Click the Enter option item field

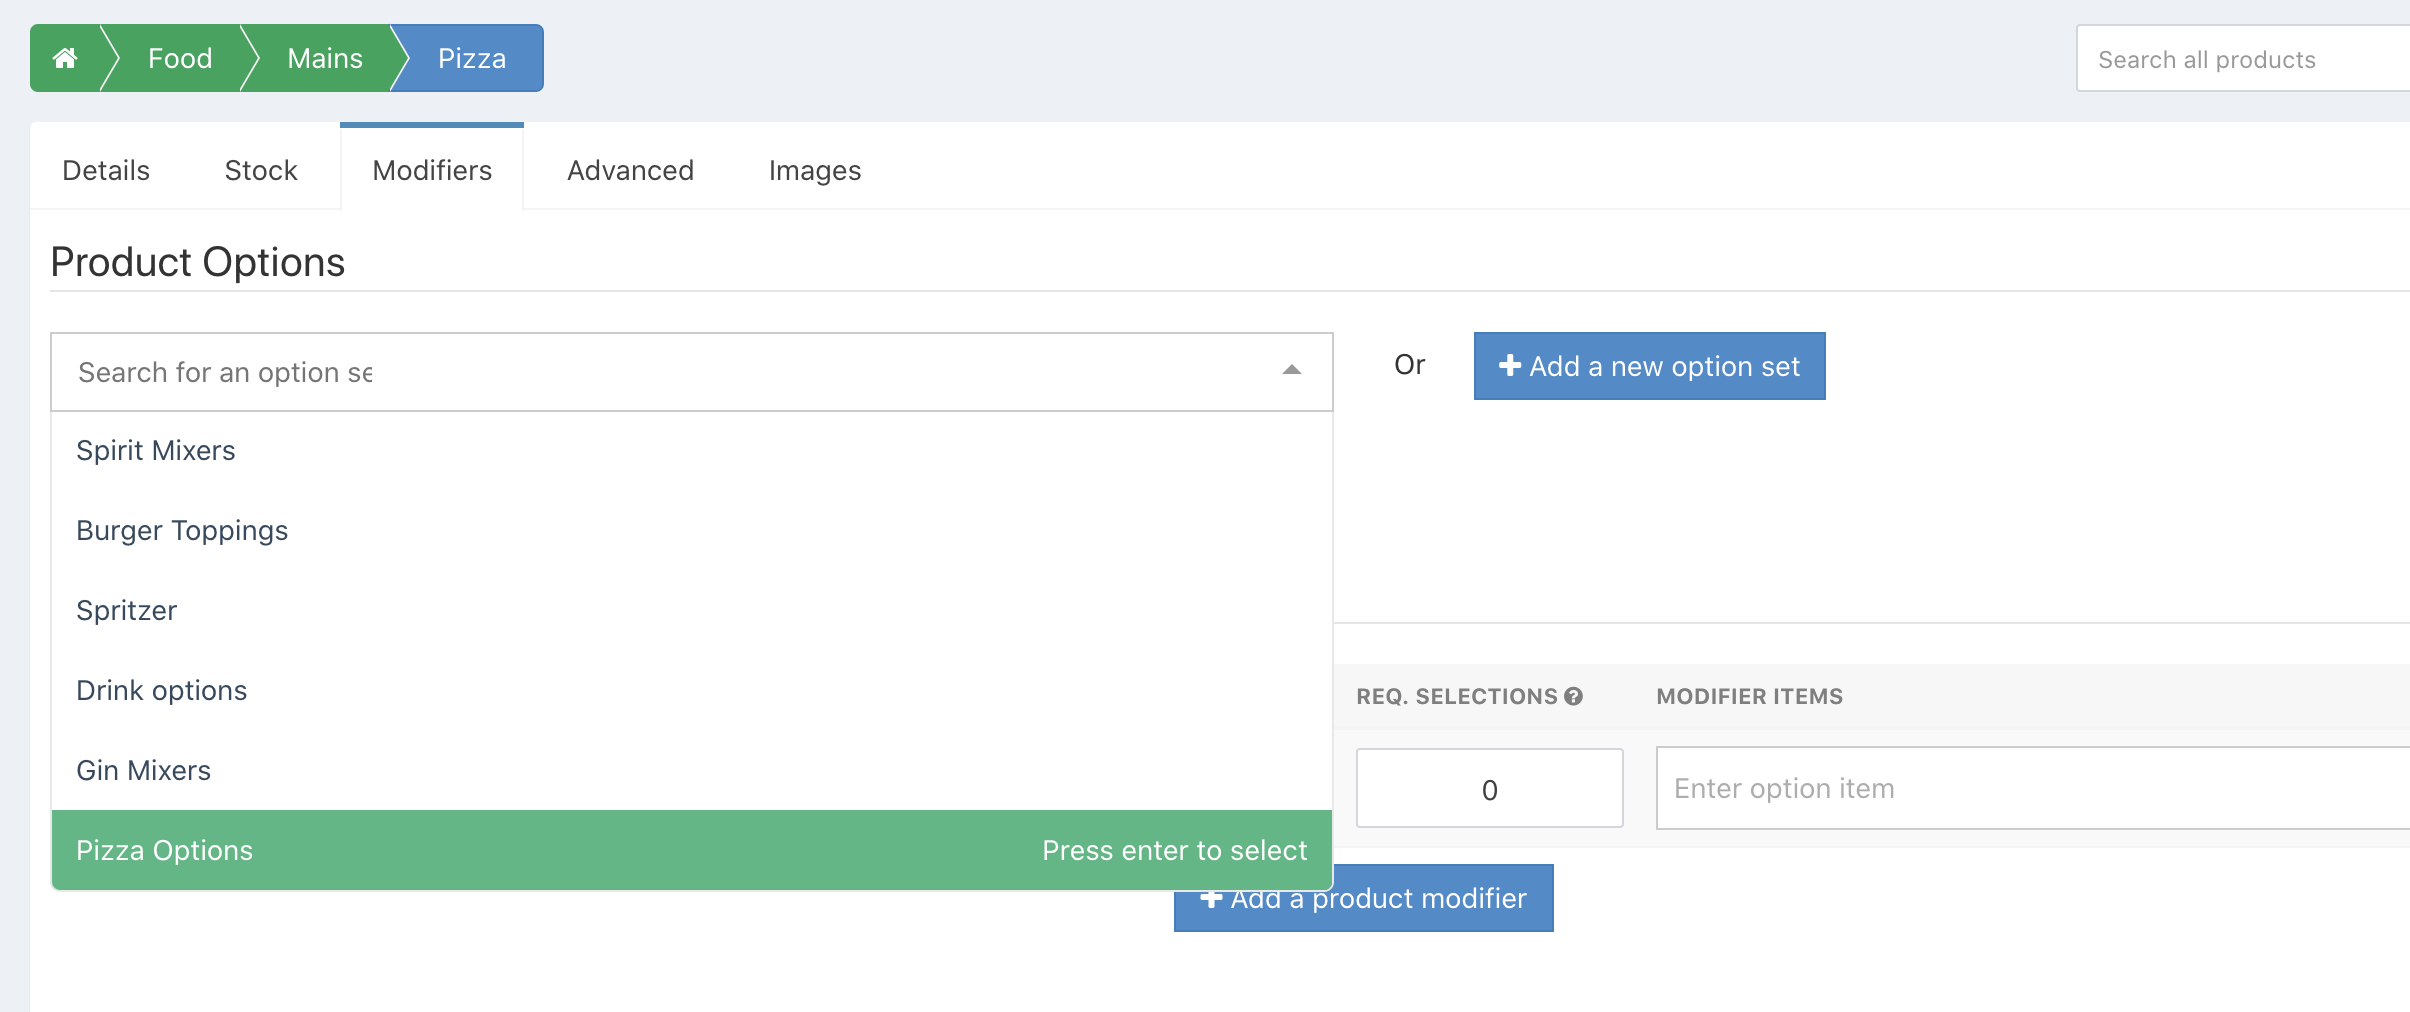(x=2030, y=788)
